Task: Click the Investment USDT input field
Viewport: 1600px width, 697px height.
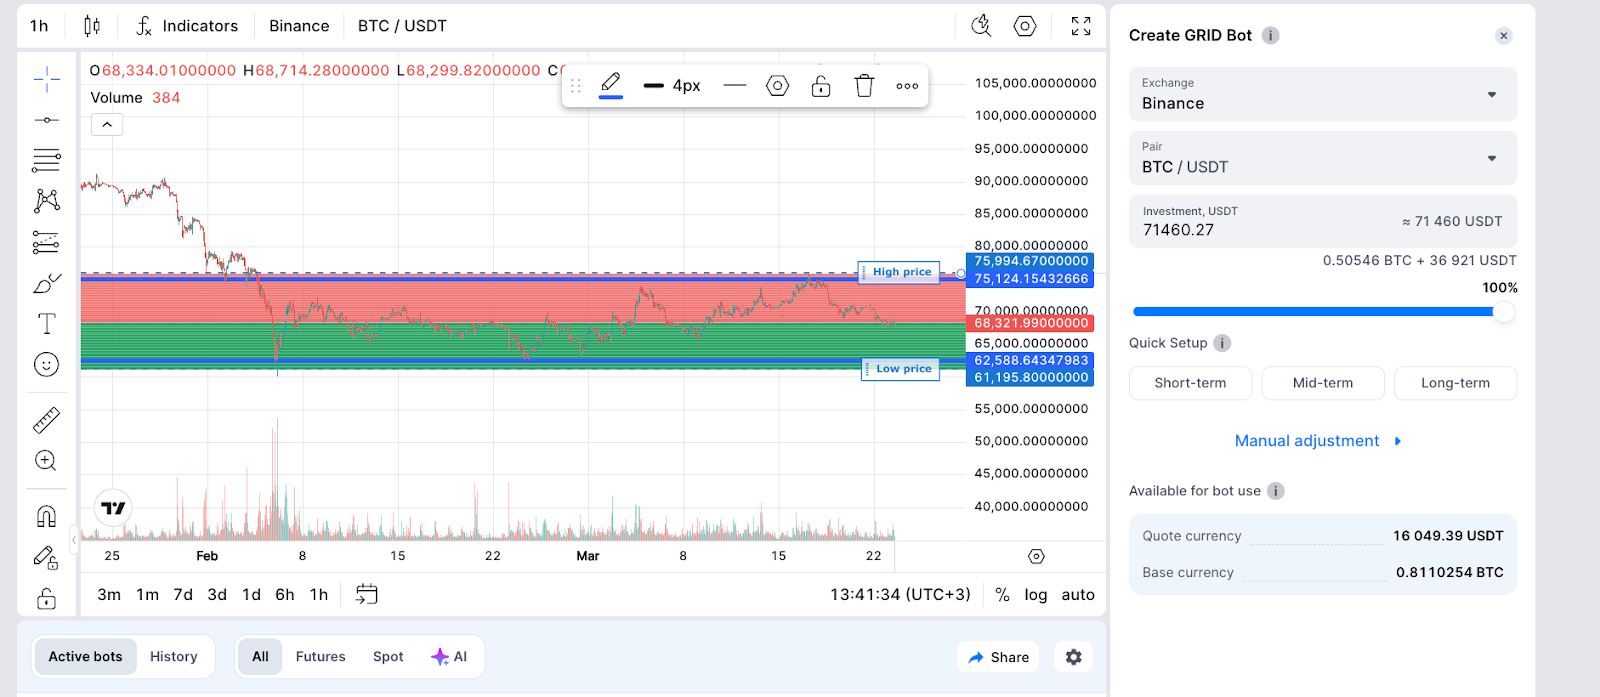Action: pyautogui.click(x=1322, y=221)
